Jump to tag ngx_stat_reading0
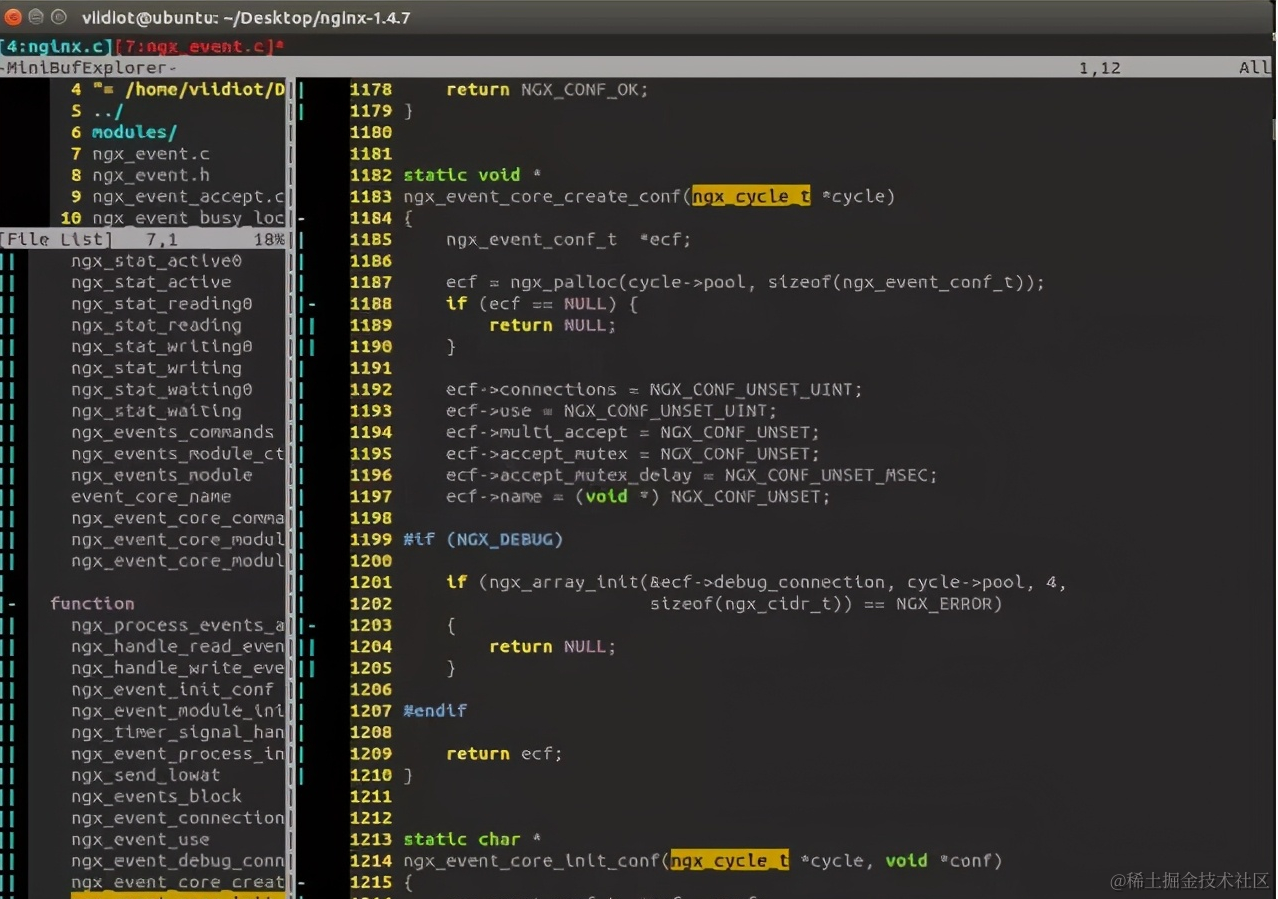1278x899 pixels. coord(162,304)
